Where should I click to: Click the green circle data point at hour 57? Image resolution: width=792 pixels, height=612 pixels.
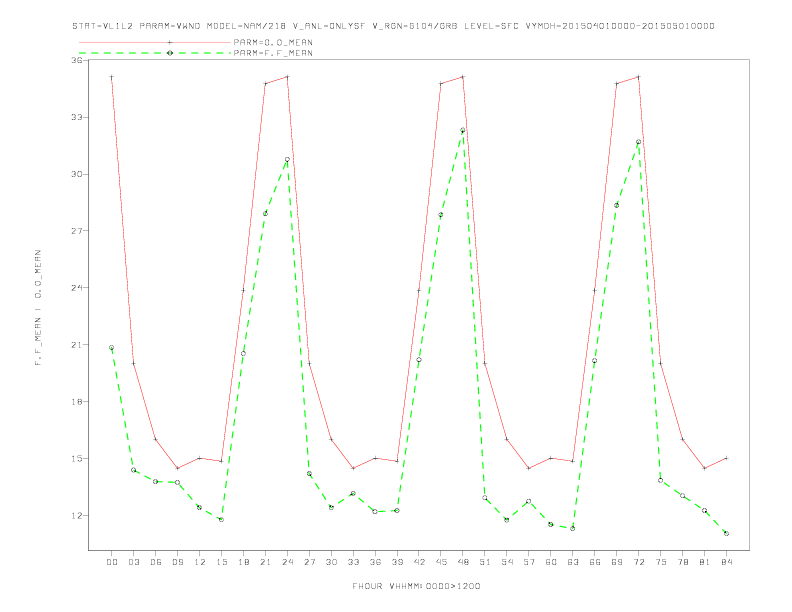(x=529, y=501)
